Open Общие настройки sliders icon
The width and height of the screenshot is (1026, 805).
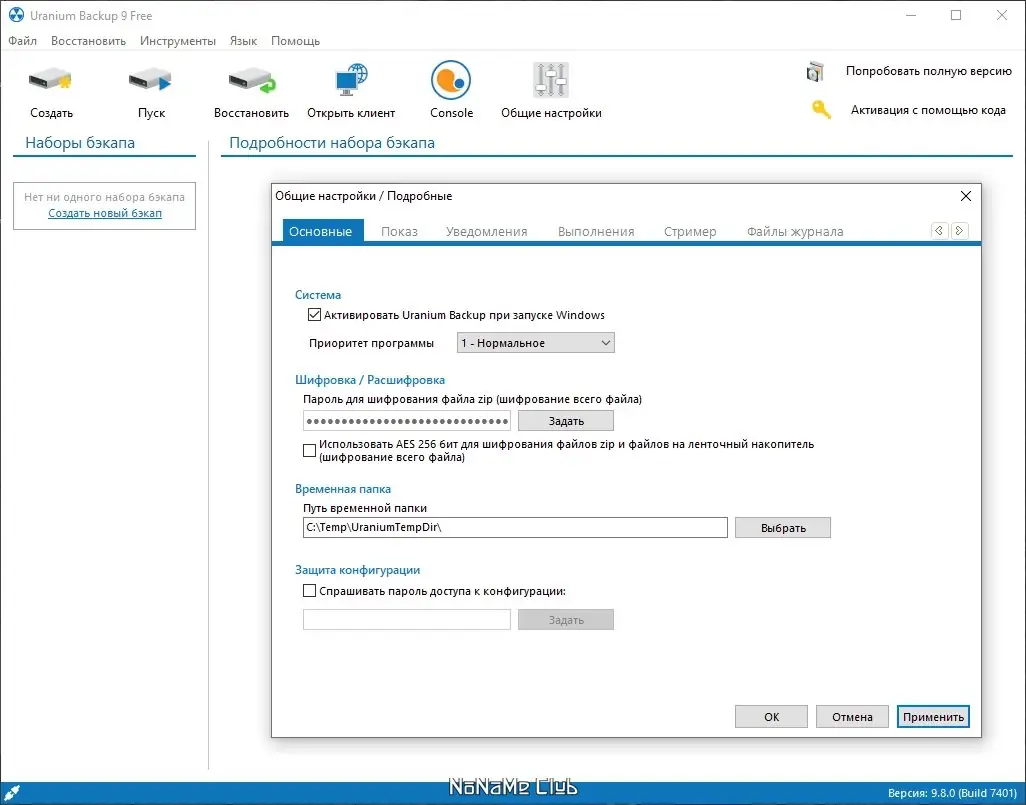551,80
